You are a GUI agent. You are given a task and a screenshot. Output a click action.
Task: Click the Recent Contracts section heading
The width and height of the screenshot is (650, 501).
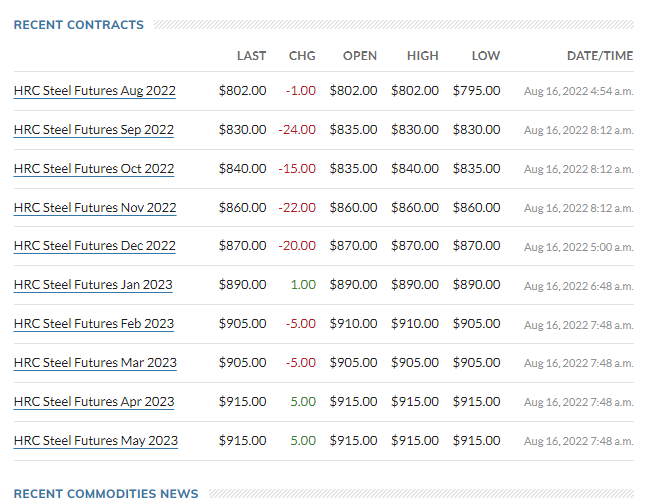79,25
